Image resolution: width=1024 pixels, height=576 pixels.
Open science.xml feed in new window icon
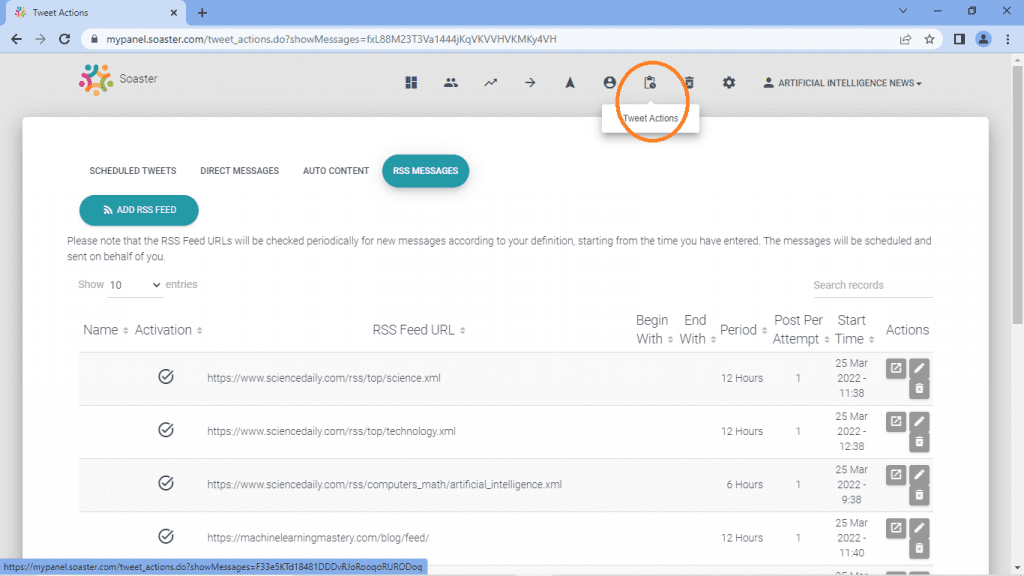(x=896, y=368)
